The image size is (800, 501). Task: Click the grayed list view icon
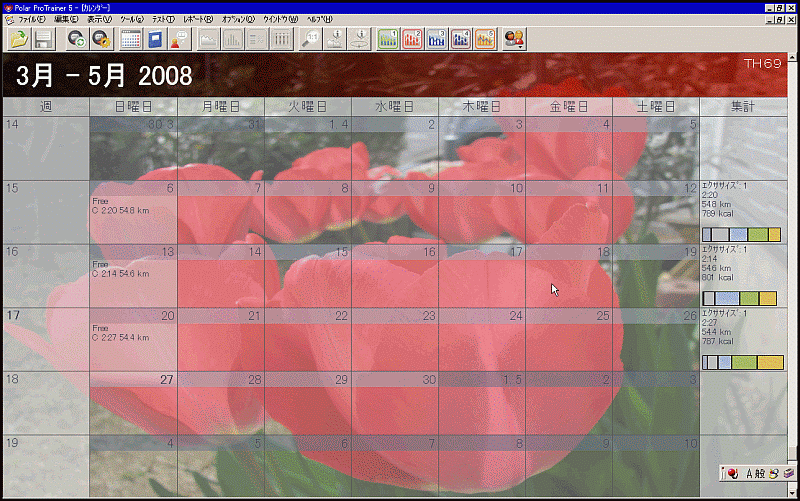click(x=257, y=39)
